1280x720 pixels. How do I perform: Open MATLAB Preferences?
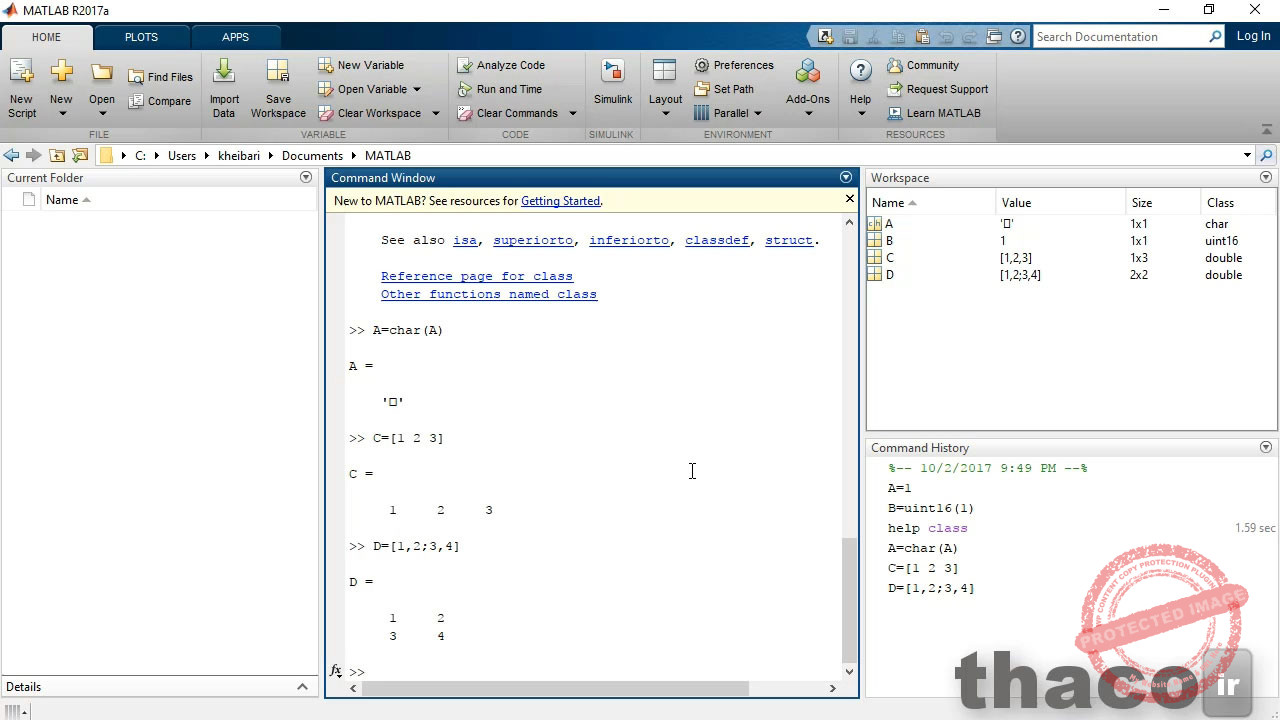point(734,65)
